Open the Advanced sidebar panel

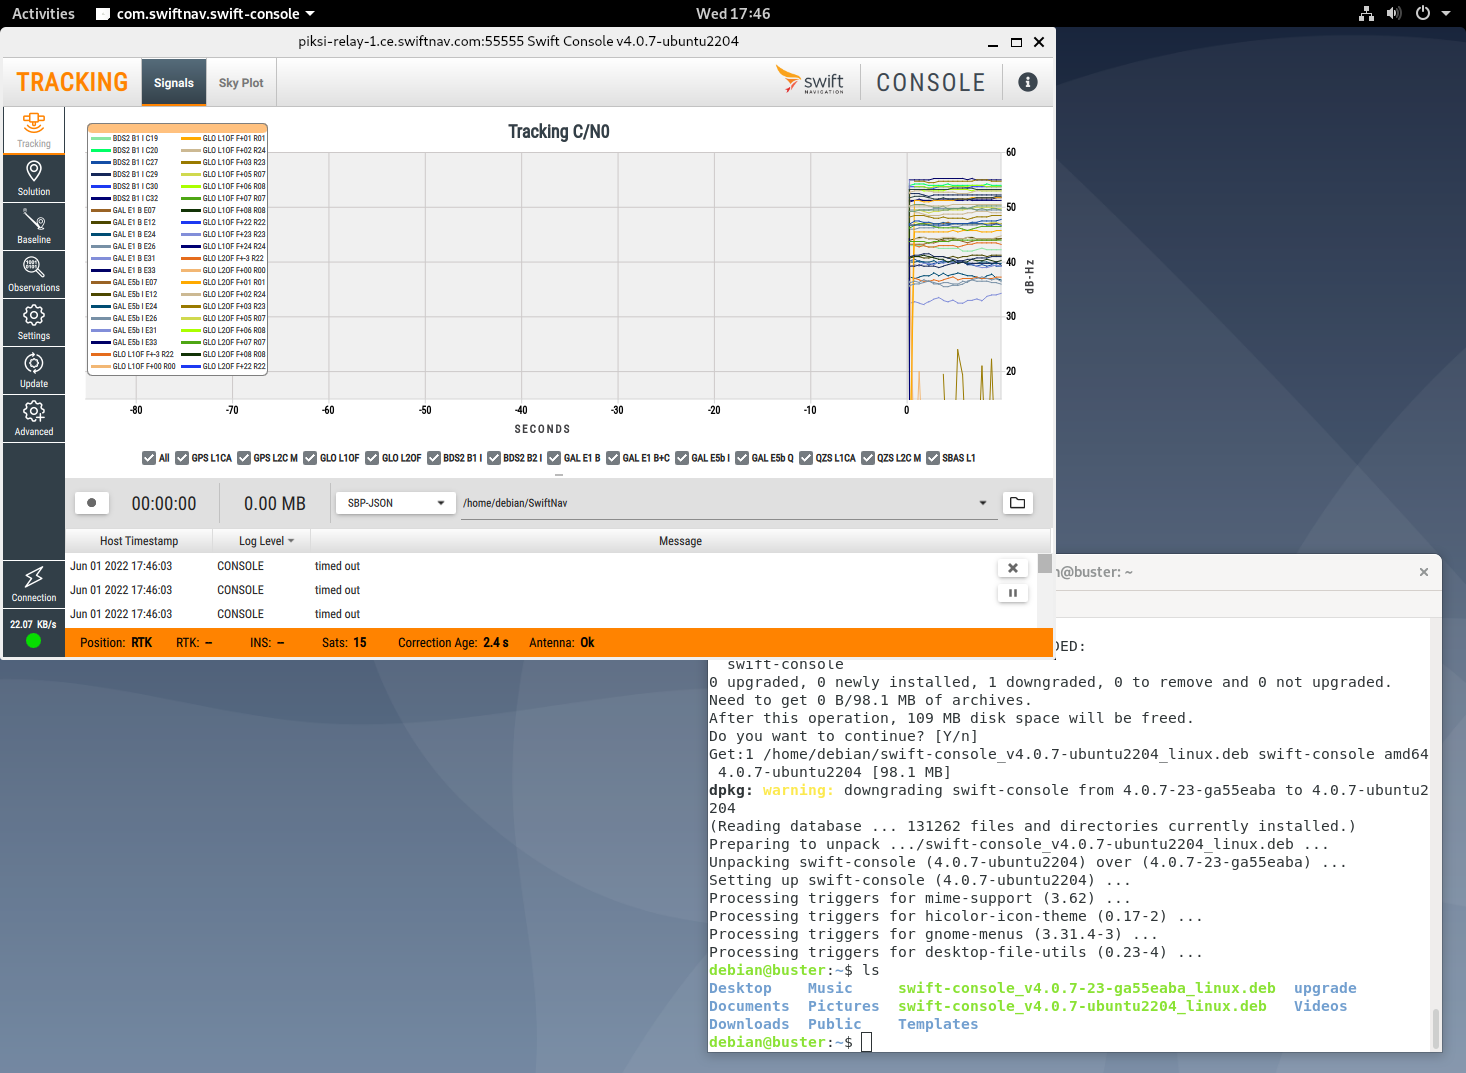tap(34, 418)
